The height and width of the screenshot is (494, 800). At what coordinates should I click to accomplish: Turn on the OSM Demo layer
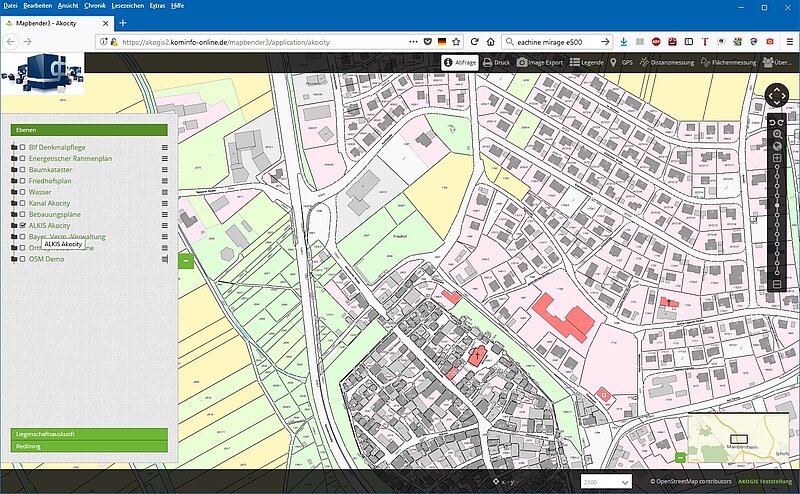23,259
